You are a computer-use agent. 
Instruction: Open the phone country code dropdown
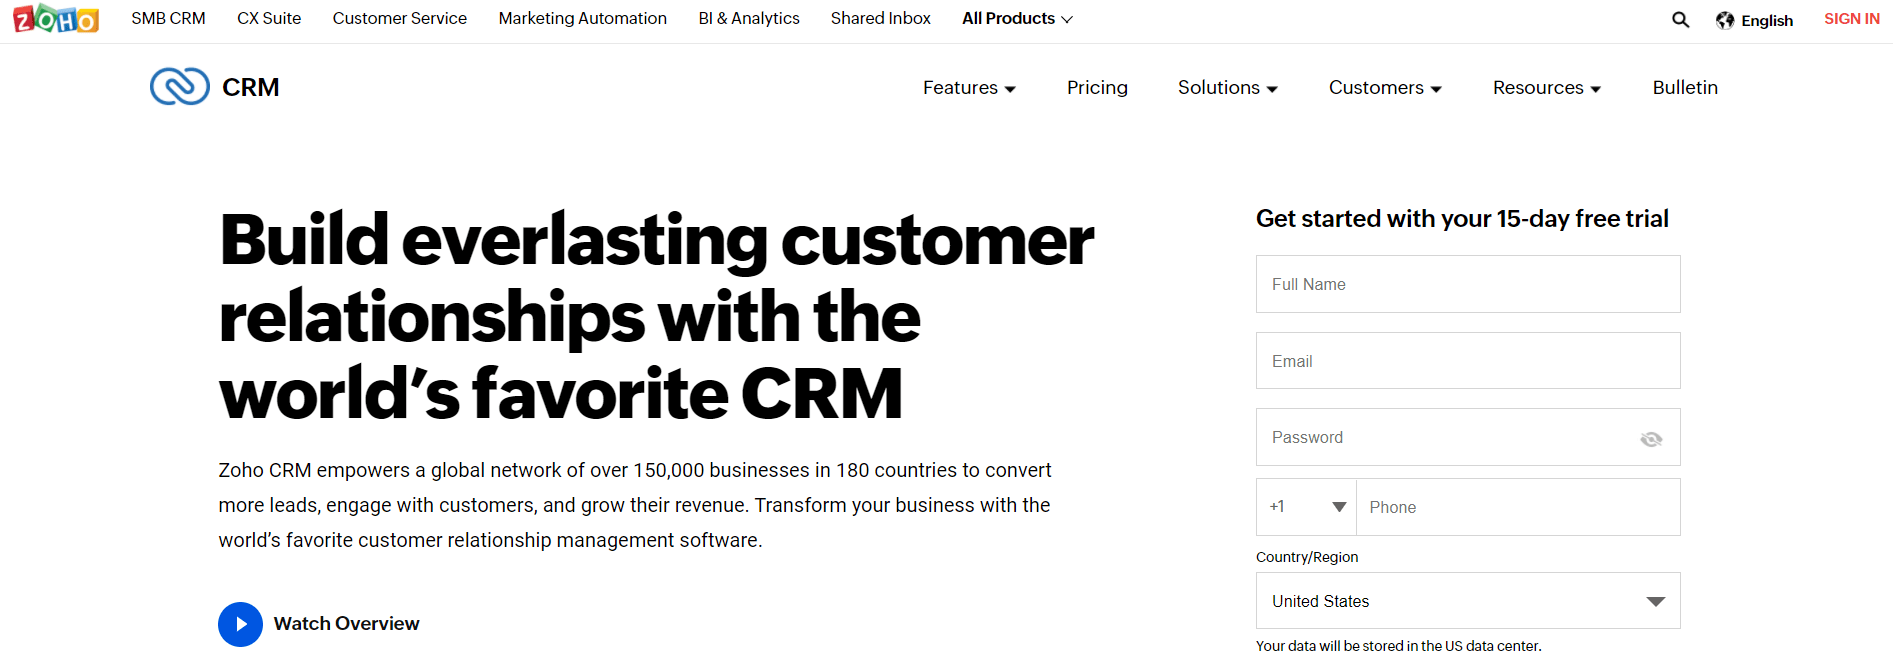click(x=1307, y=507)
